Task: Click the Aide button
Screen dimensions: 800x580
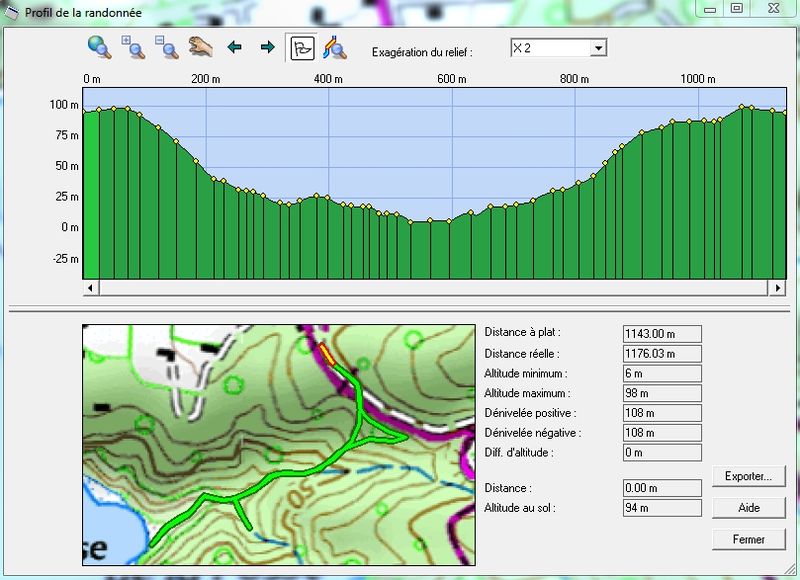Action: (748, 508)
